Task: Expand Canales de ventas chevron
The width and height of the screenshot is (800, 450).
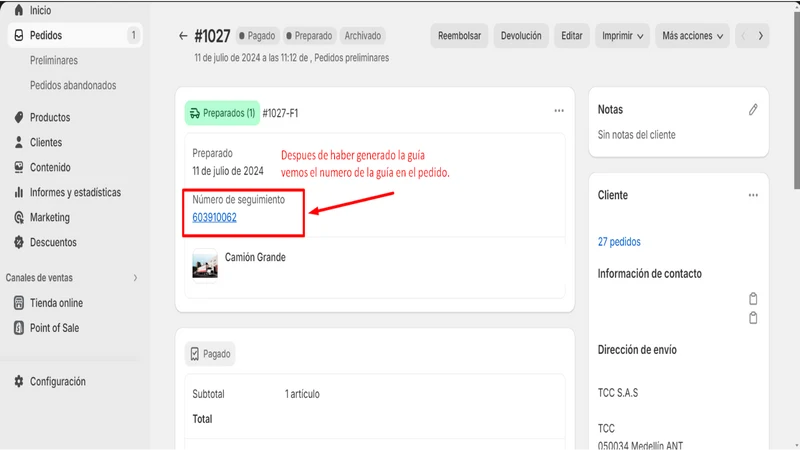Action: click(x=135, y=278)
